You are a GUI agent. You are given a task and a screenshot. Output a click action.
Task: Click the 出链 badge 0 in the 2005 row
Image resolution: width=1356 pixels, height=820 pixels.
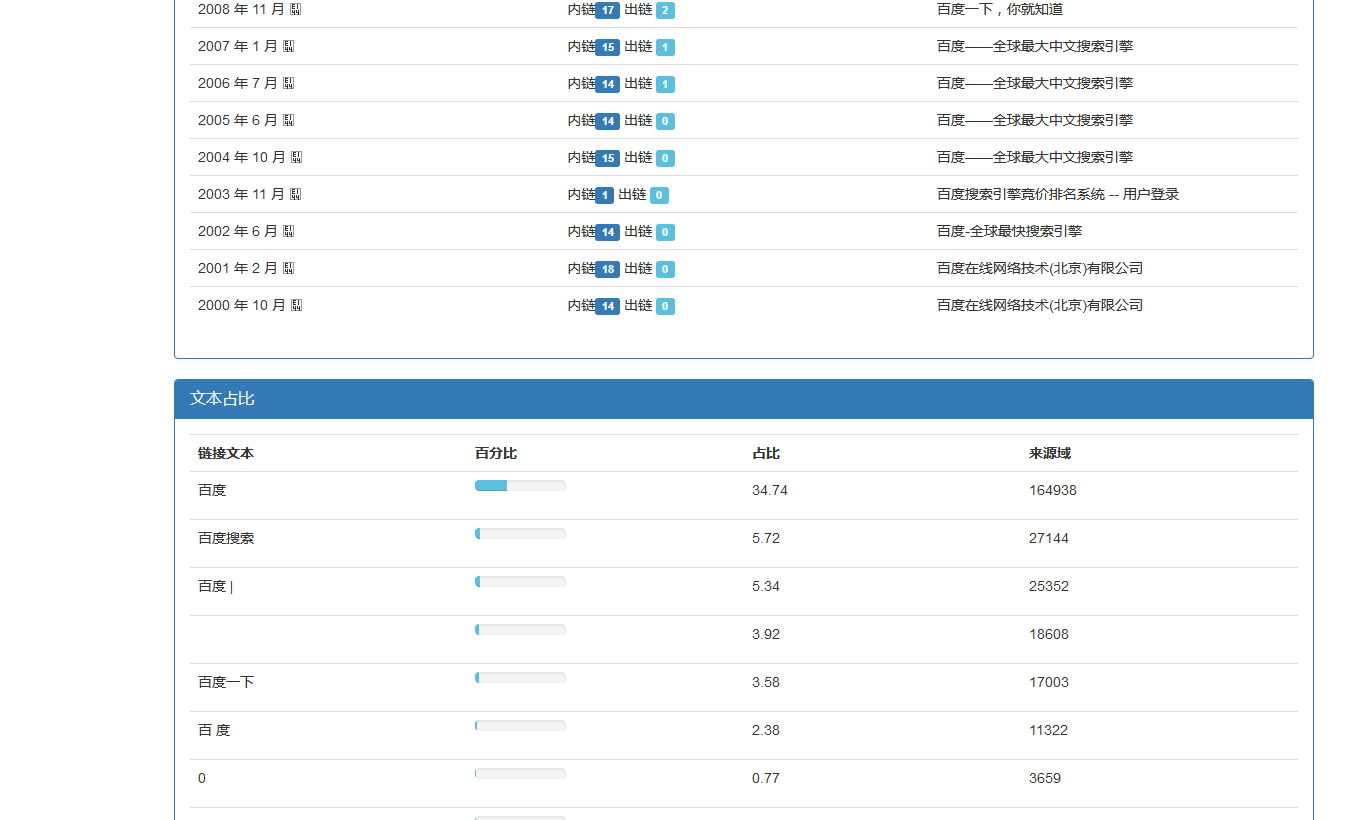(665, 121)
